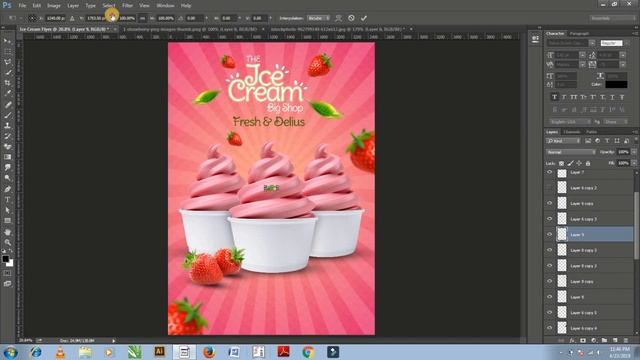This screenshot has height=360, width=640.
Task: Show hidden Layer 6 copy 2
Action: click(549, 188)
